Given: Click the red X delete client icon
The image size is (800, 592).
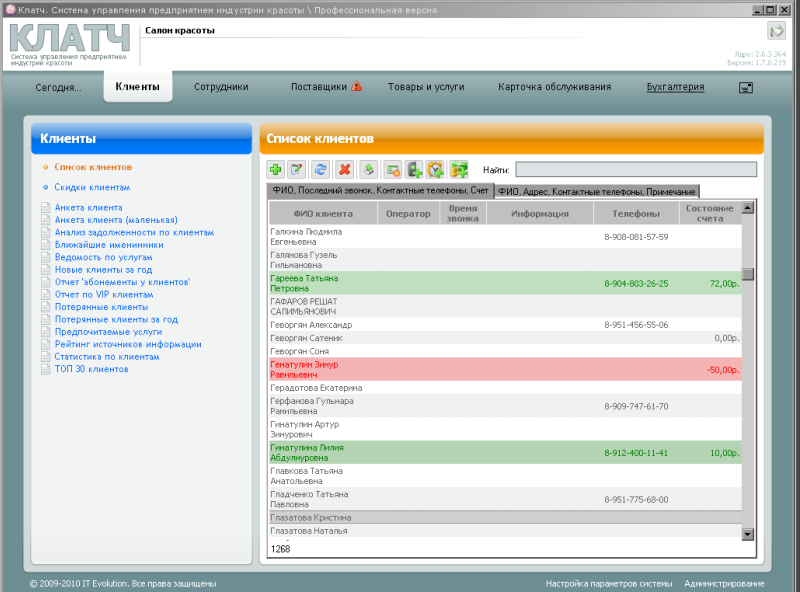Looking at the screenshot, I should click(345, 170).
